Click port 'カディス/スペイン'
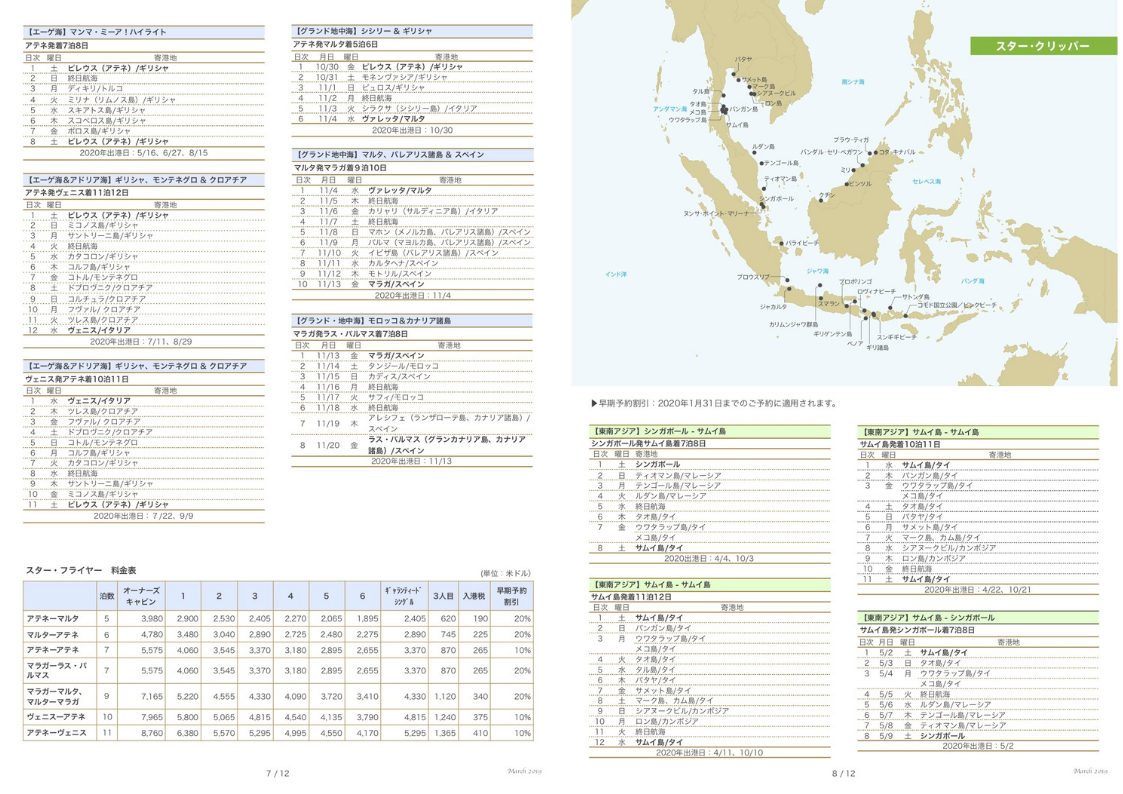Viewport: 1123px width, 794px height. click(400, 377)
